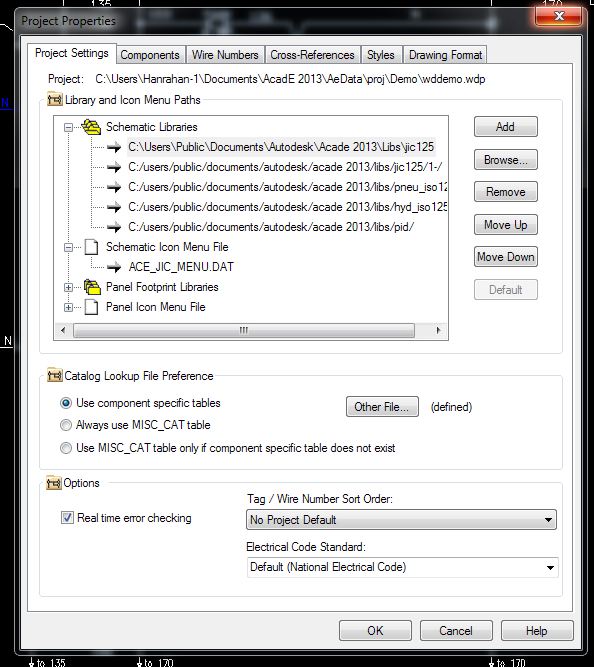This screenshot has width=594, height=667.
Task: Switch to the Wire Numbers tab
Action: coord(225,55)
